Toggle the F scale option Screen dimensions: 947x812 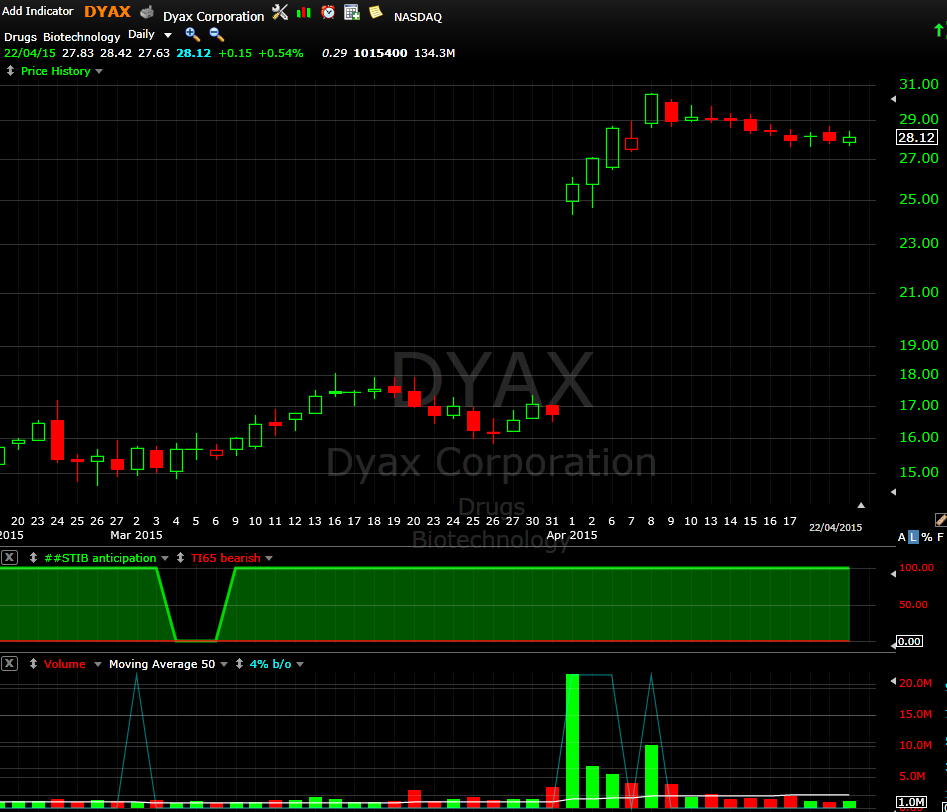point(940,537)
